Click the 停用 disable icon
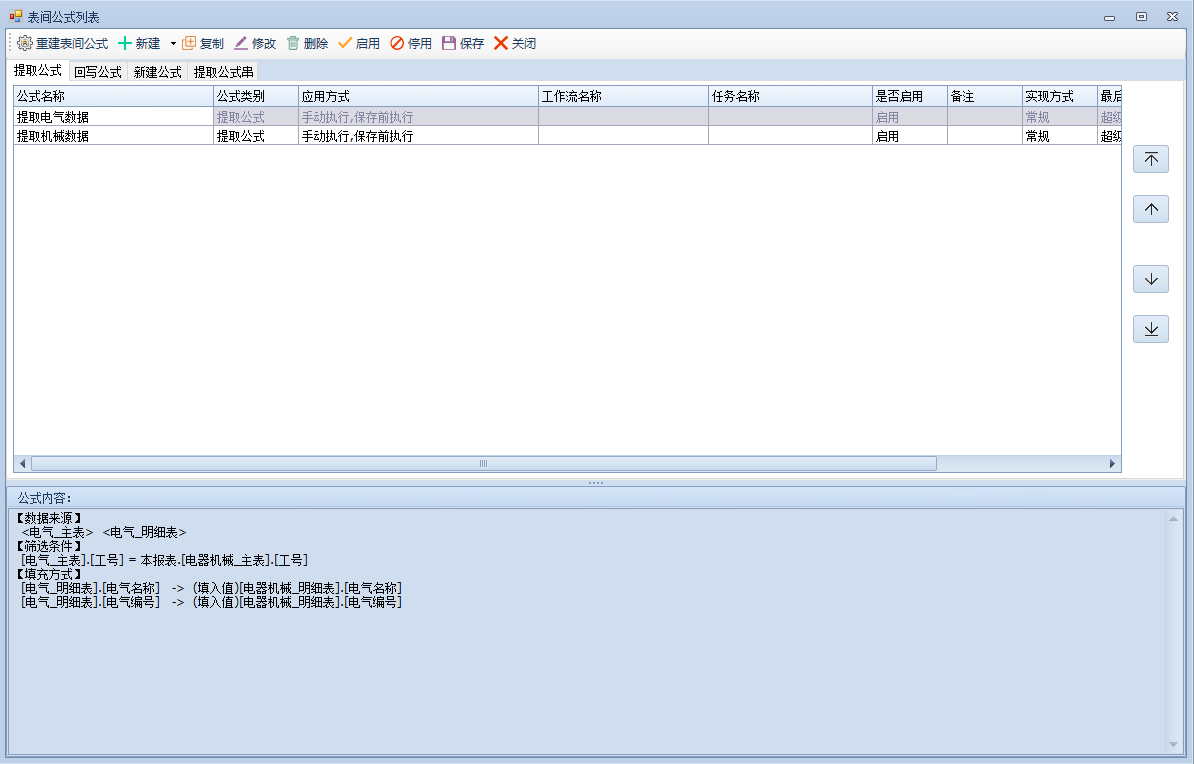The height and width of the screenshot is (764, 1194). [397, 44]
